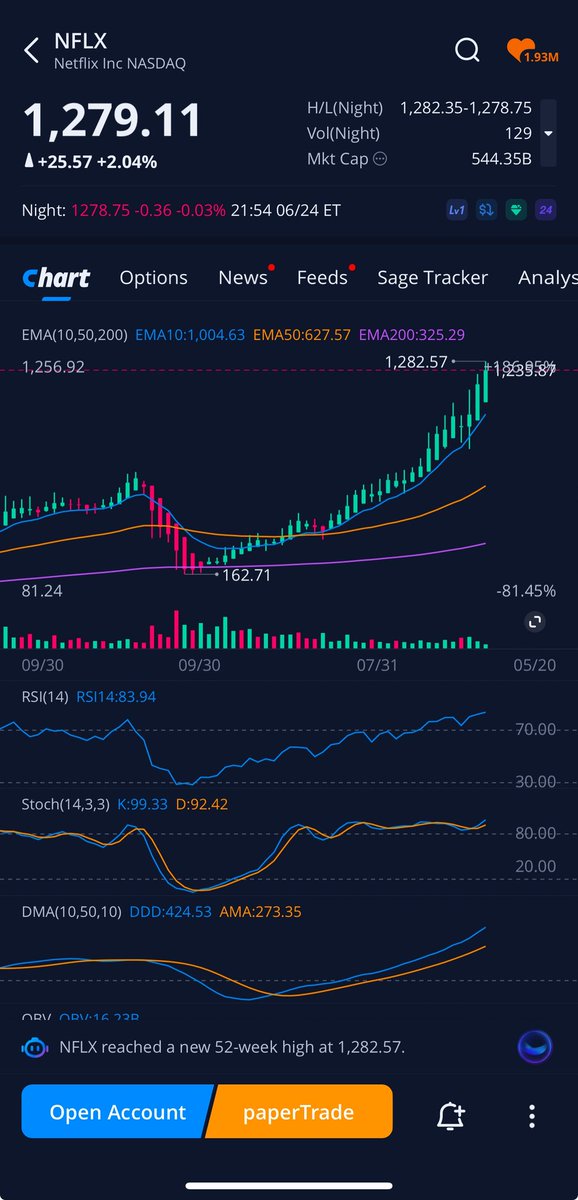
Task: Tap the EMA50:627.57 value
Action: coord(301,335)
